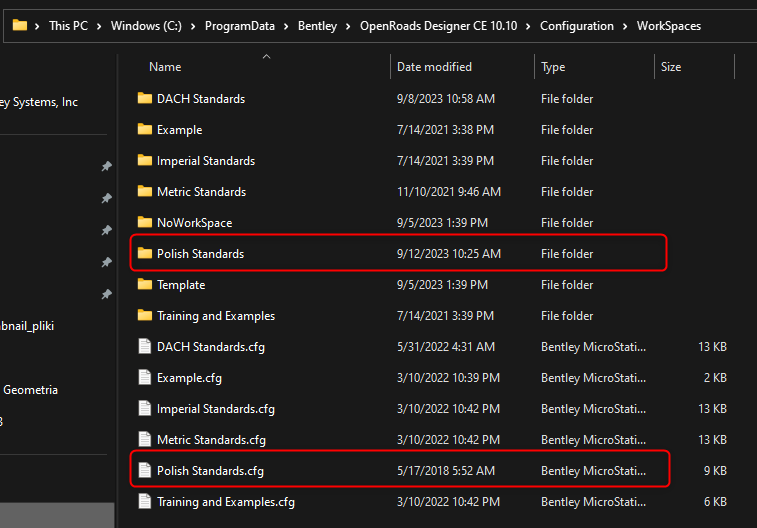This screenshot has width=757, height=528.
Task: Expand the chevron after ProgramData
Action: point(286,27)
